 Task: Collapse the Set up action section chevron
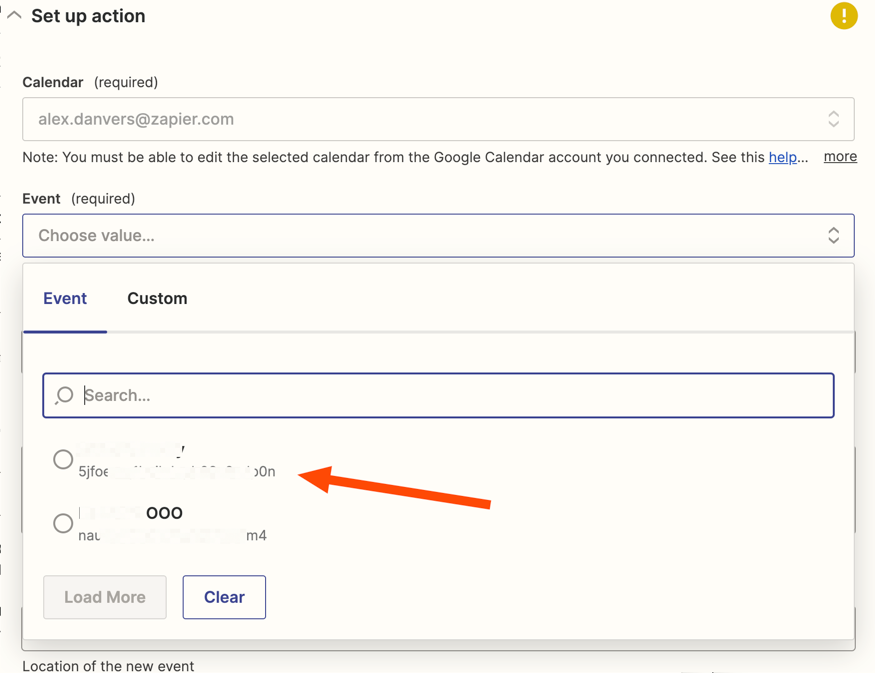[14, 16]
